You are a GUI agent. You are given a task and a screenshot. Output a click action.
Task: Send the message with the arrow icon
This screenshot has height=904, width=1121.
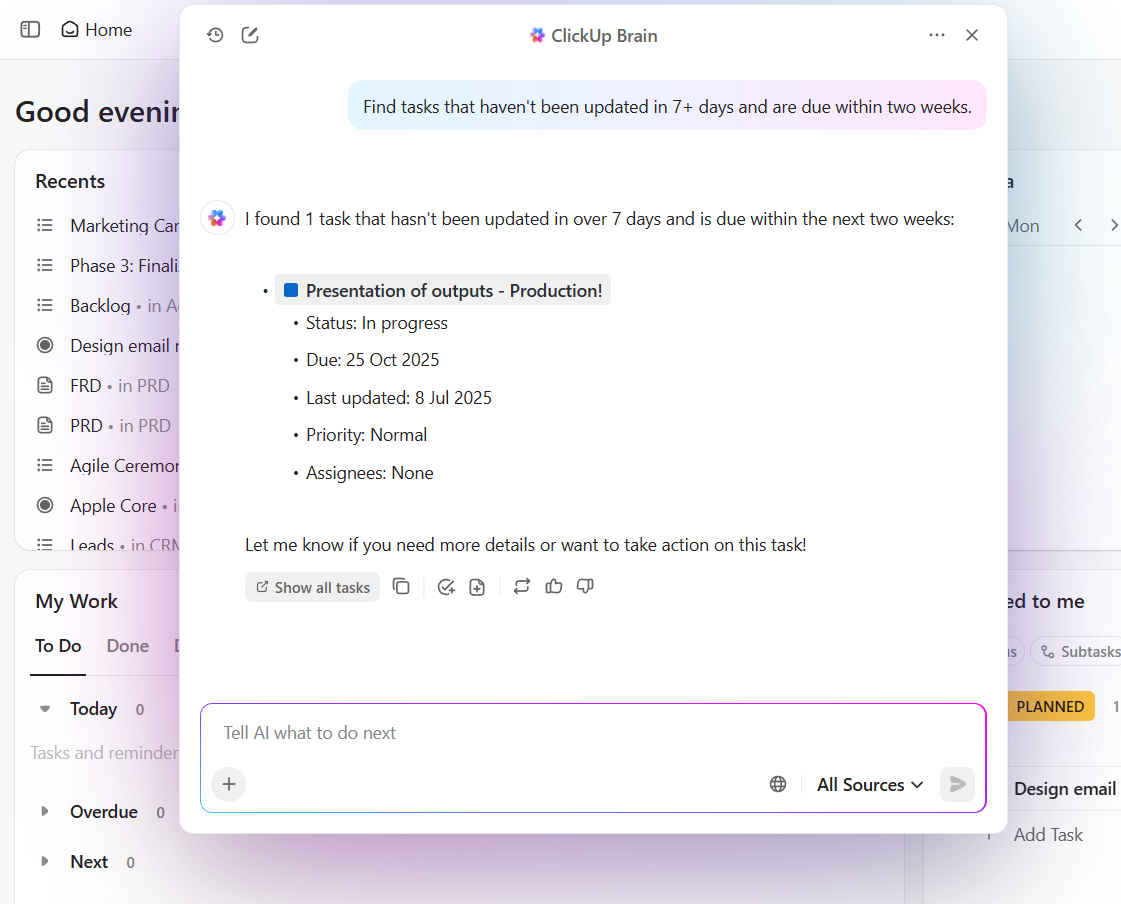point(956,784)
